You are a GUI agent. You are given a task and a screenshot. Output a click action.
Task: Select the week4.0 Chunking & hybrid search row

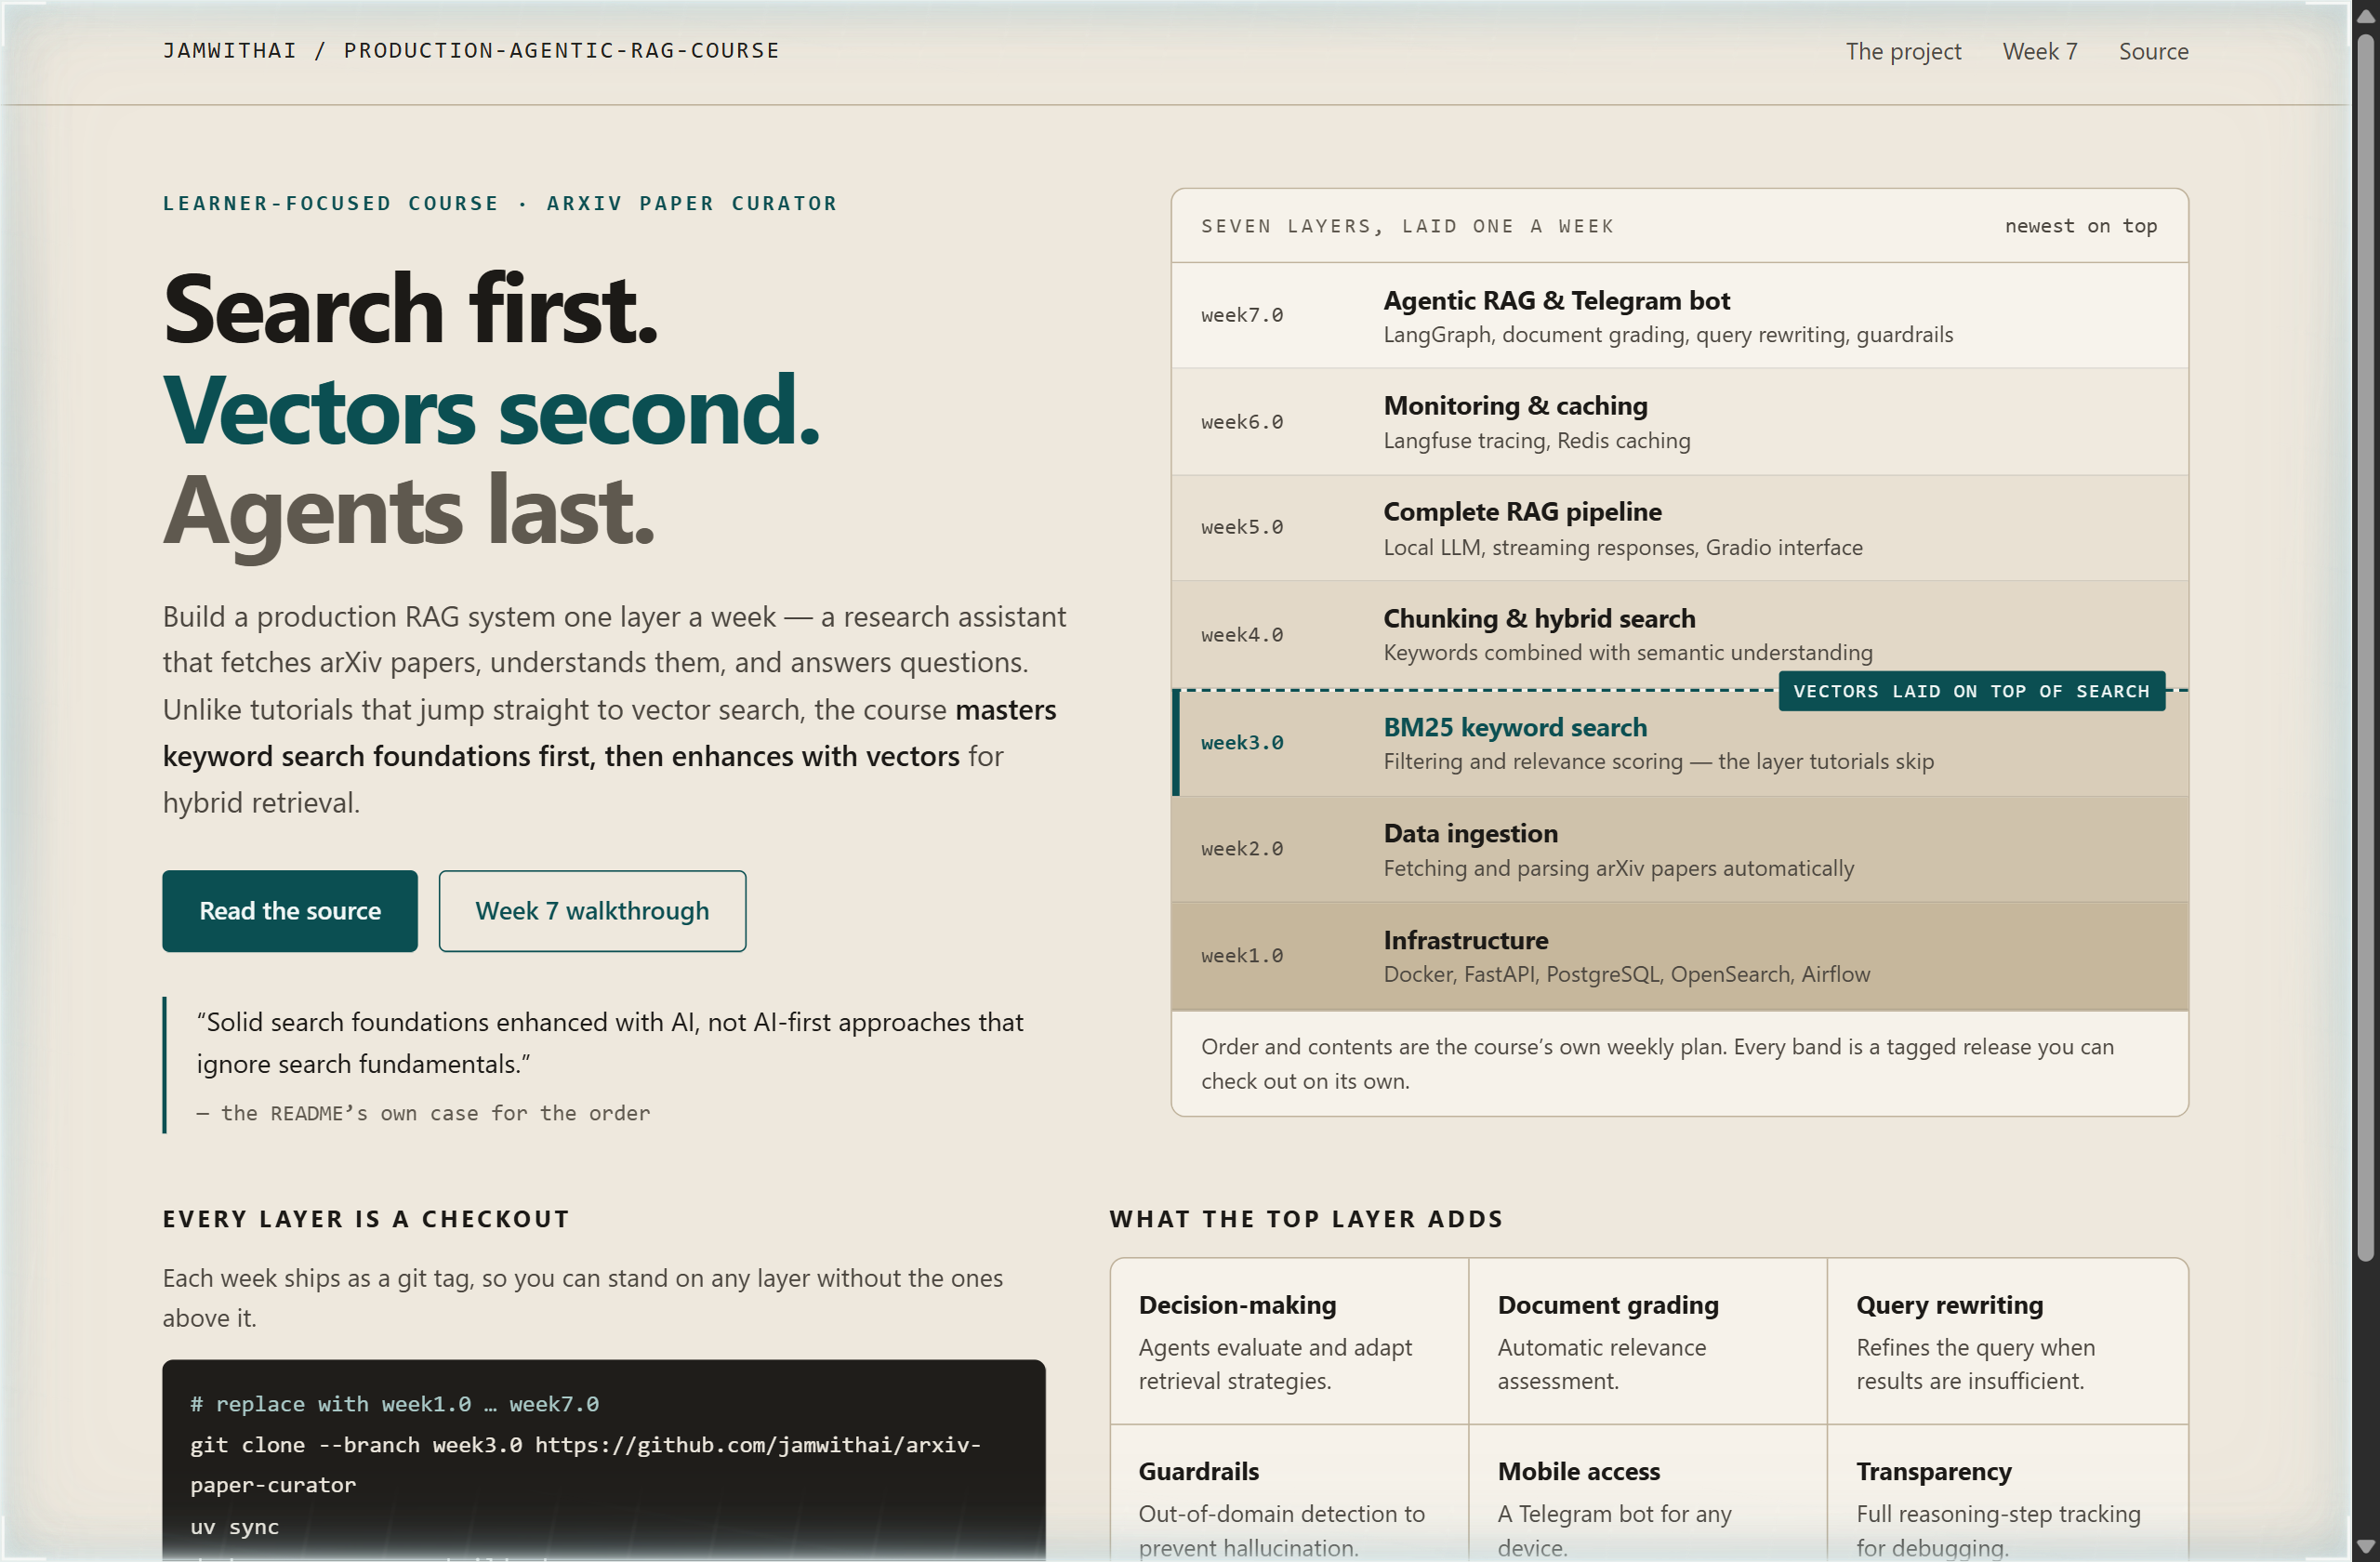point(1679,634)
